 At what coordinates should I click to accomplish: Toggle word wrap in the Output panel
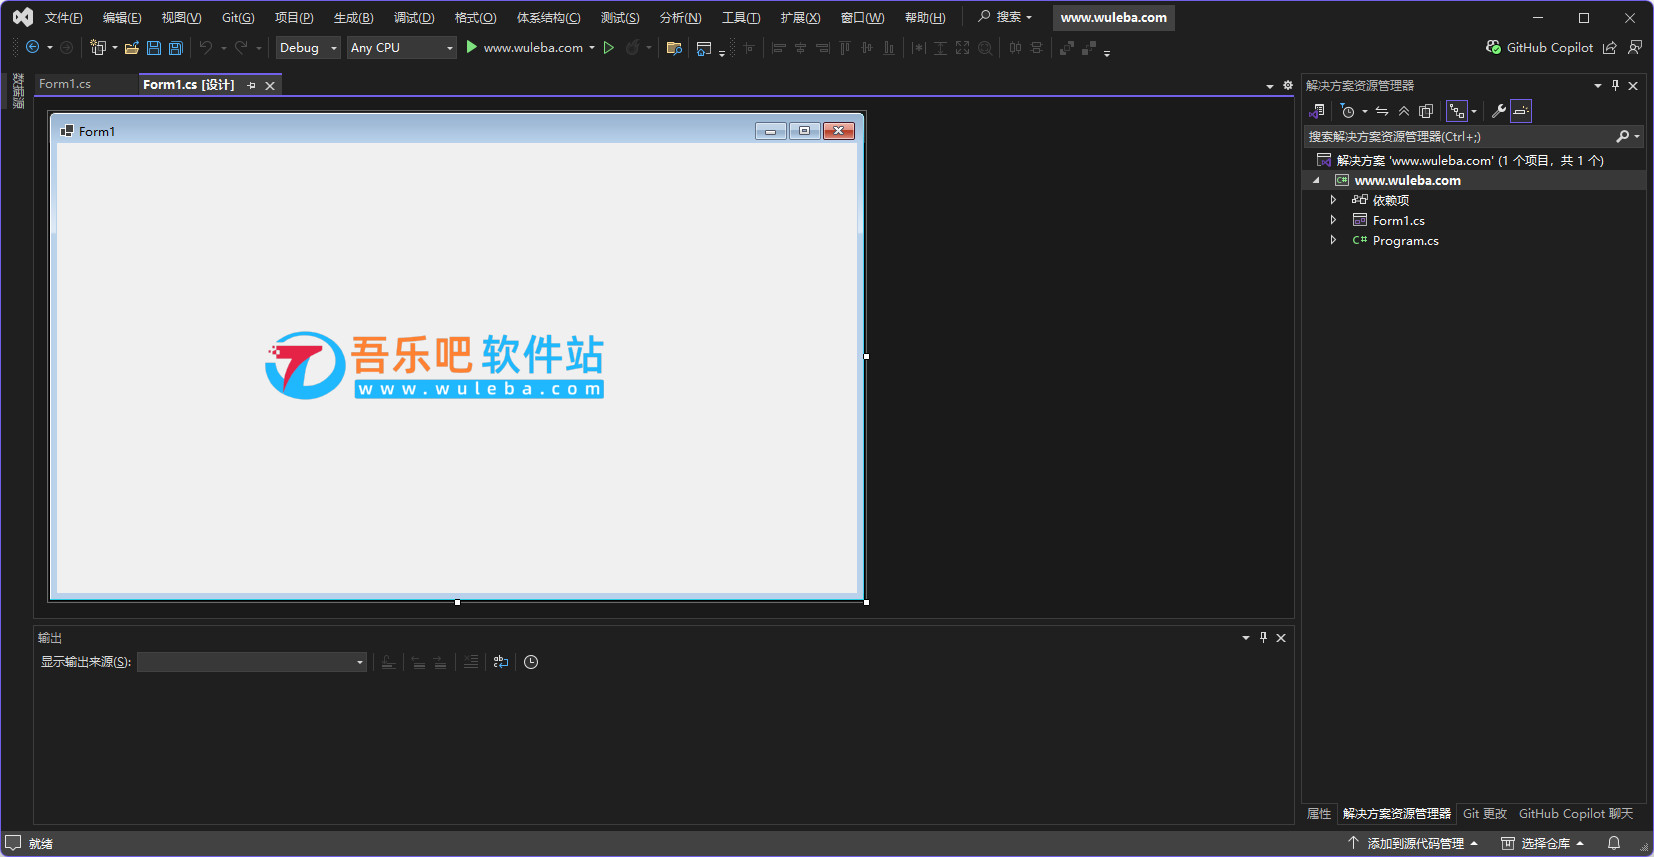point(501,662)
